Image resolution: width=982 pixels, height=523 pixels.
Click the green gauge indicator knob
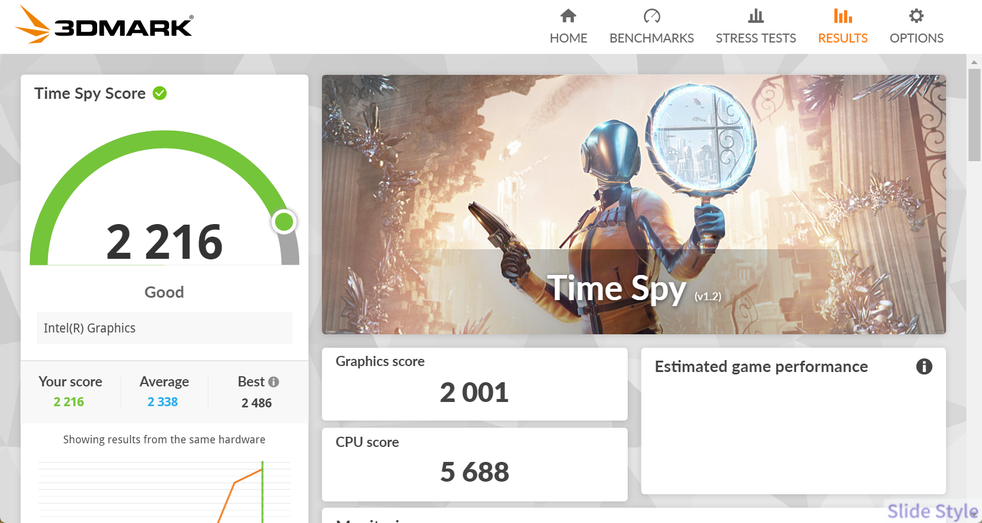(284, 221)
